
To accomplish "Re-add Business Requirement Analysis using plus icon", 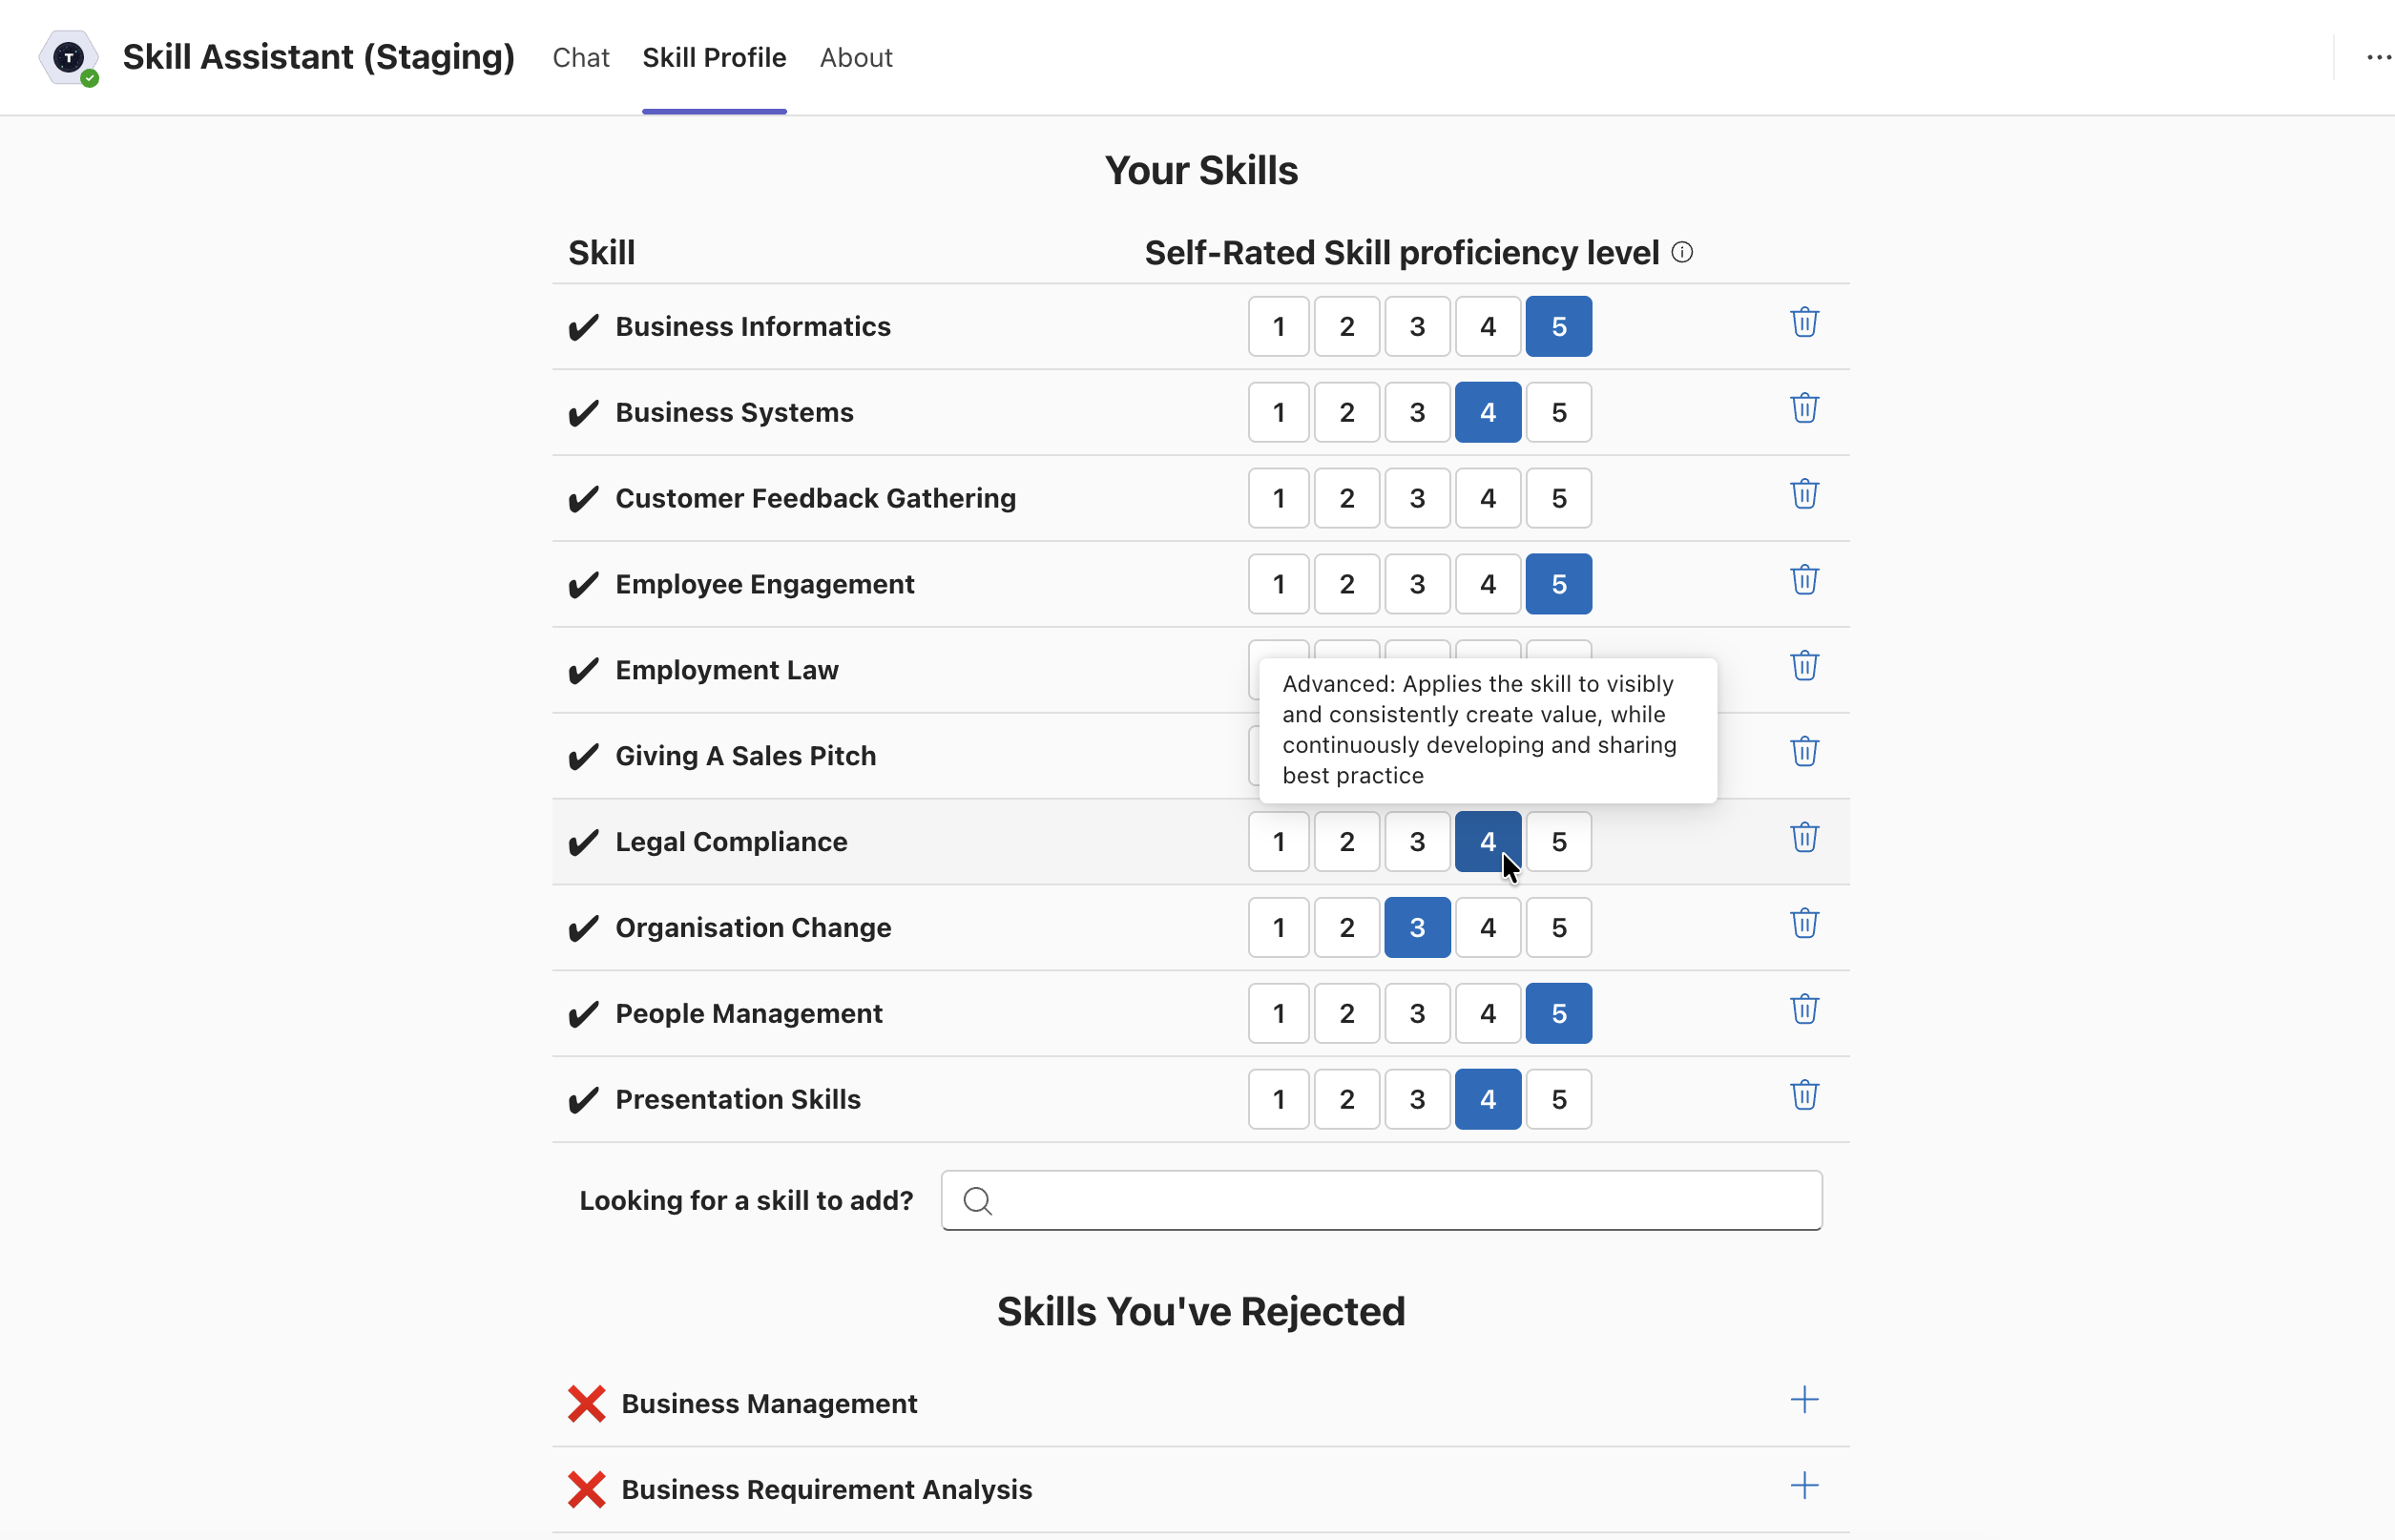I will tap(1803, 1486).
